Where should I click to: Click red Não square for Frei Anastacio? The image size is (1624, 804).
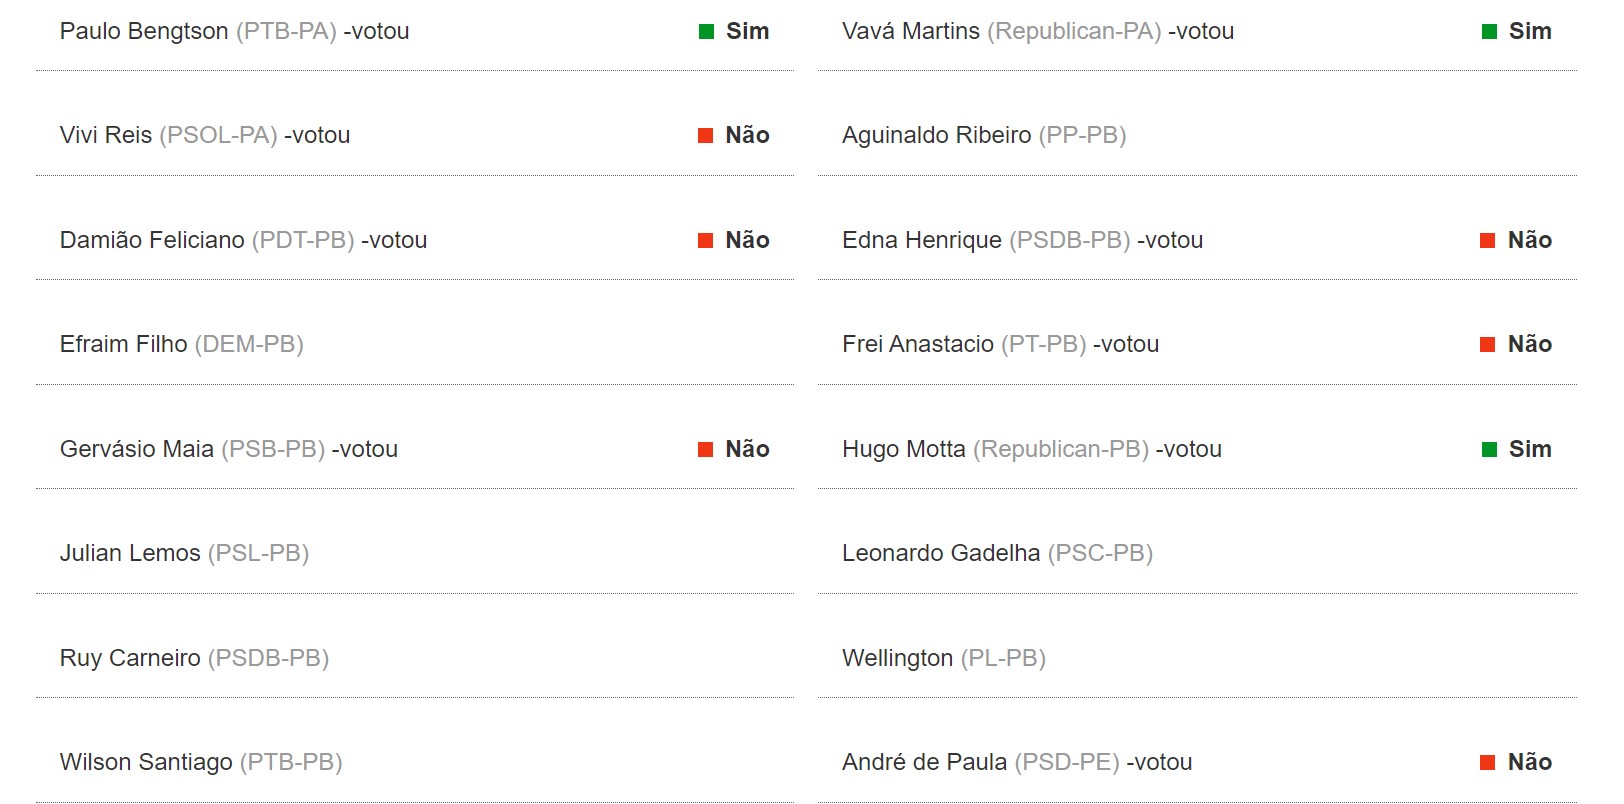tap(1488, 345)
